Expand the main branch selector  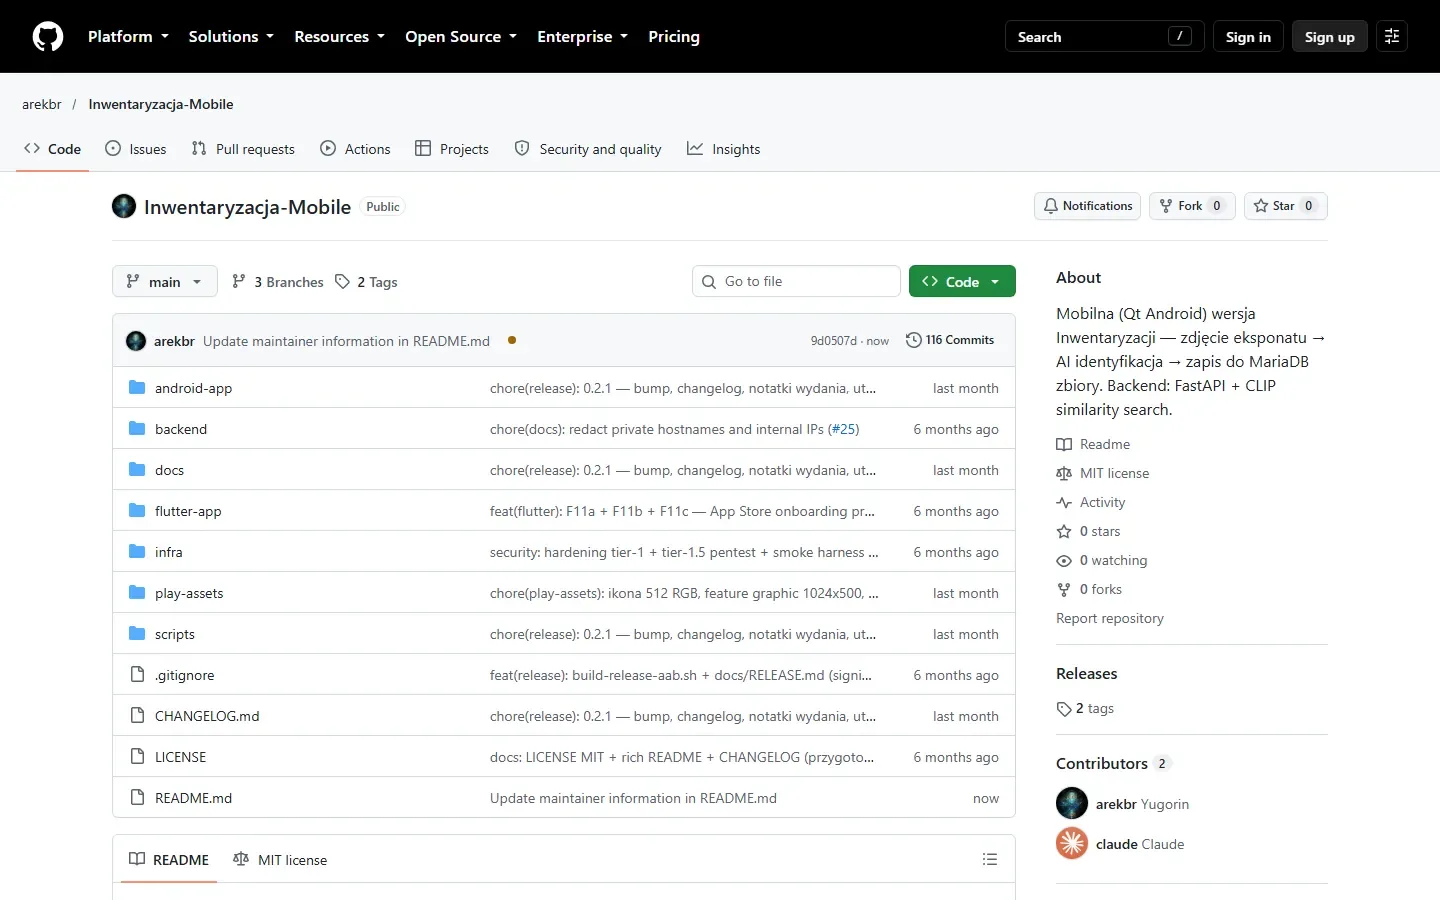165,282
